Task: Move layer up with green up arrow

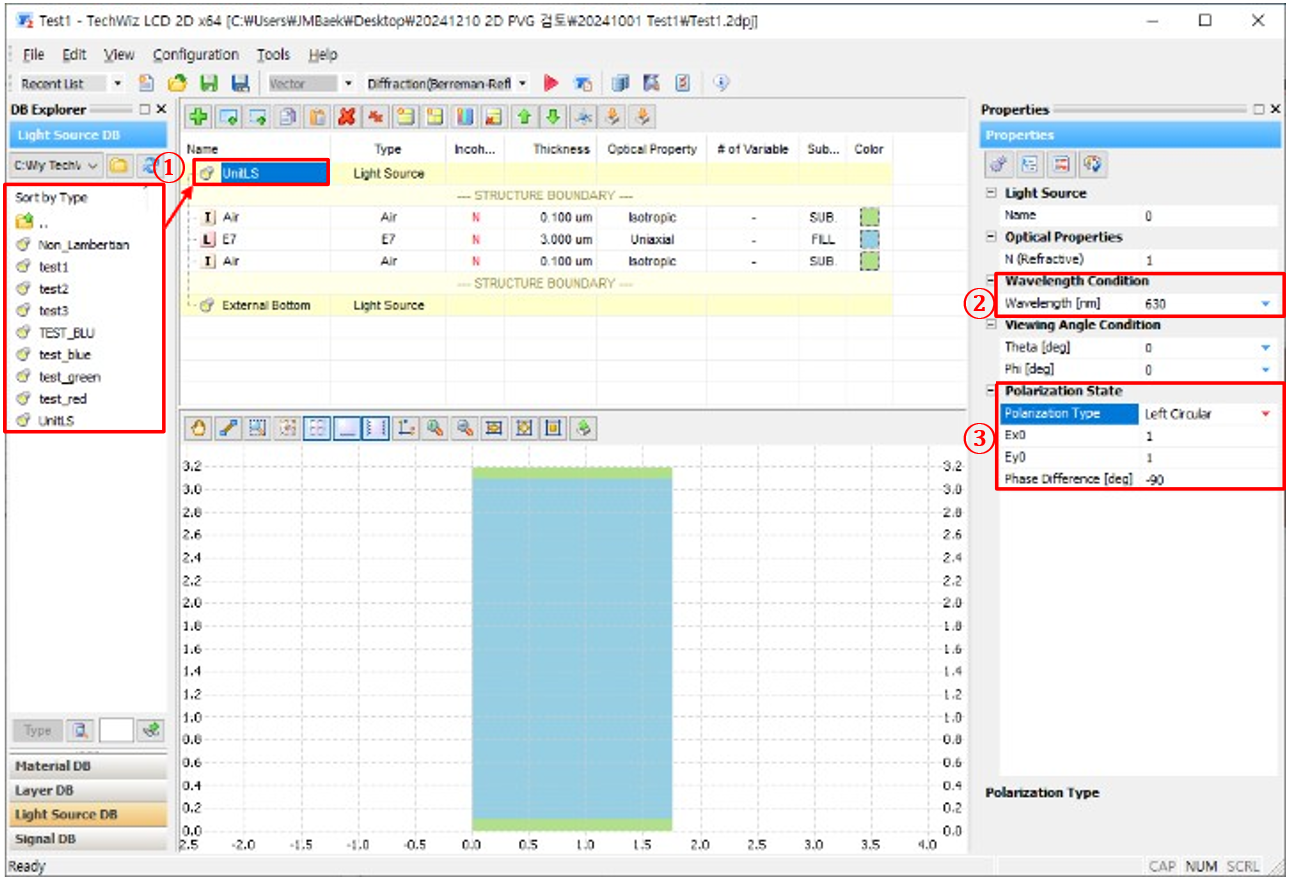Action: [x=523, y=117]
